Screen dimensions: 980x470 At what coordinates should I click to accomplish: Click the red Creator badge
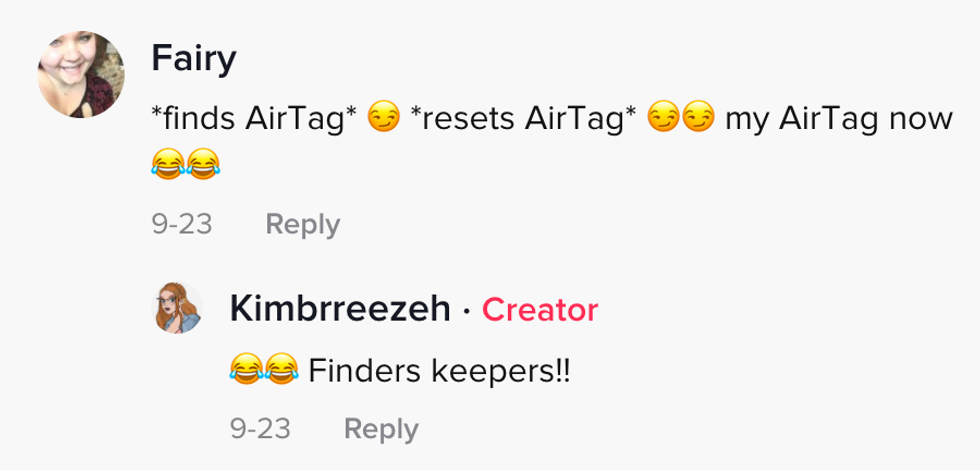point(540,309)
